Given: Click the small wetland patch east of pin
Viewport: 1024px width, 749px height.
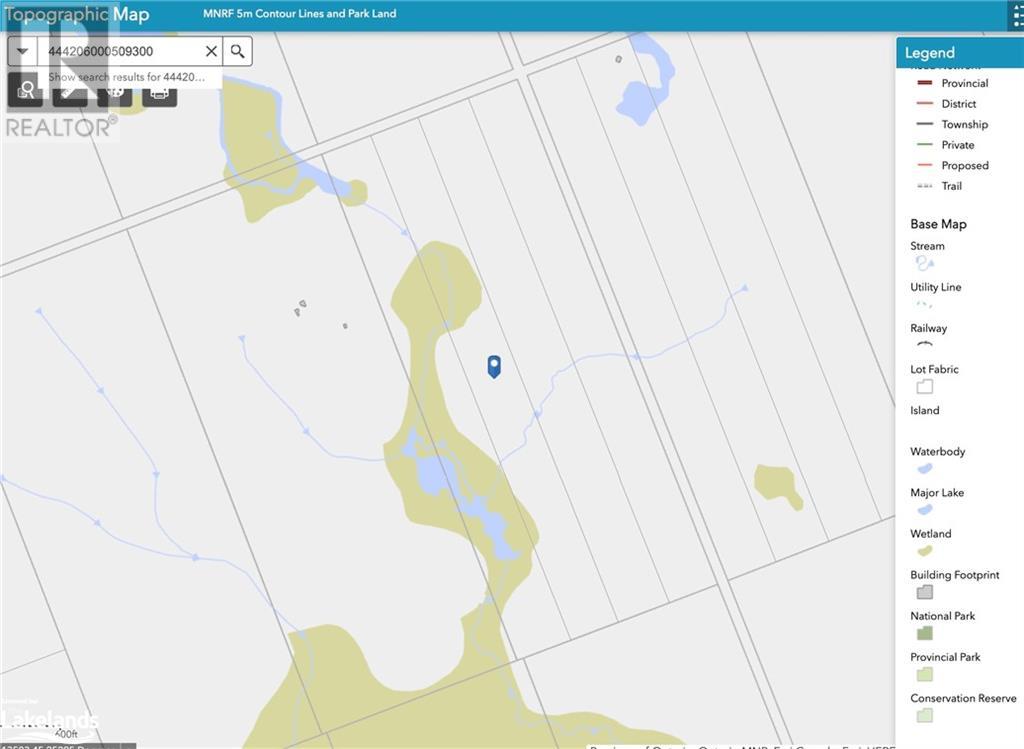Looking at the screenshot, I should point(776,485).
